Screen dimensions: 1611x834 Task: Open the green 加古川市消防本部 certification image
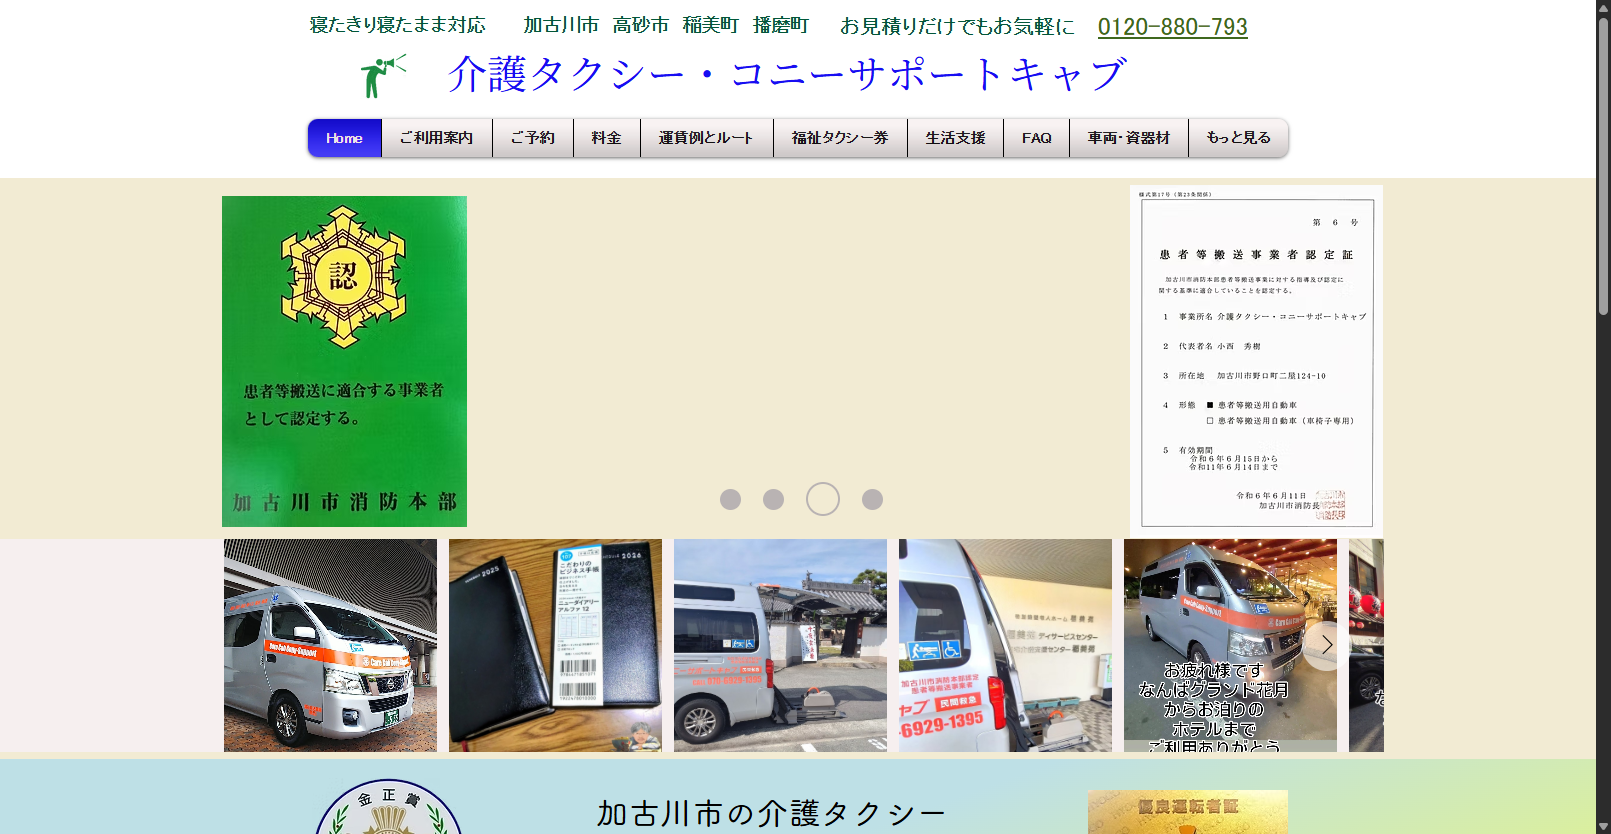(344, 361)
